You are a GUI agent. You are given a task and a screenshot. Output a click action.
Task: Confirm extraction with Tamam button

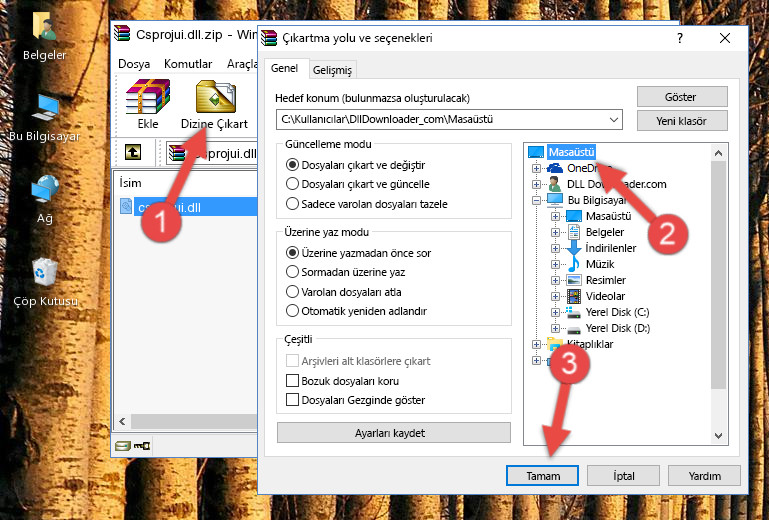542,475
